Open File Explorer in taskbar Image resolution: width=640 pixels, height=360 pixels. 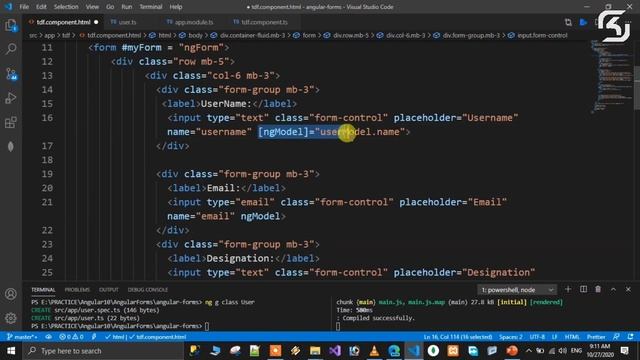tap(315, 351)
